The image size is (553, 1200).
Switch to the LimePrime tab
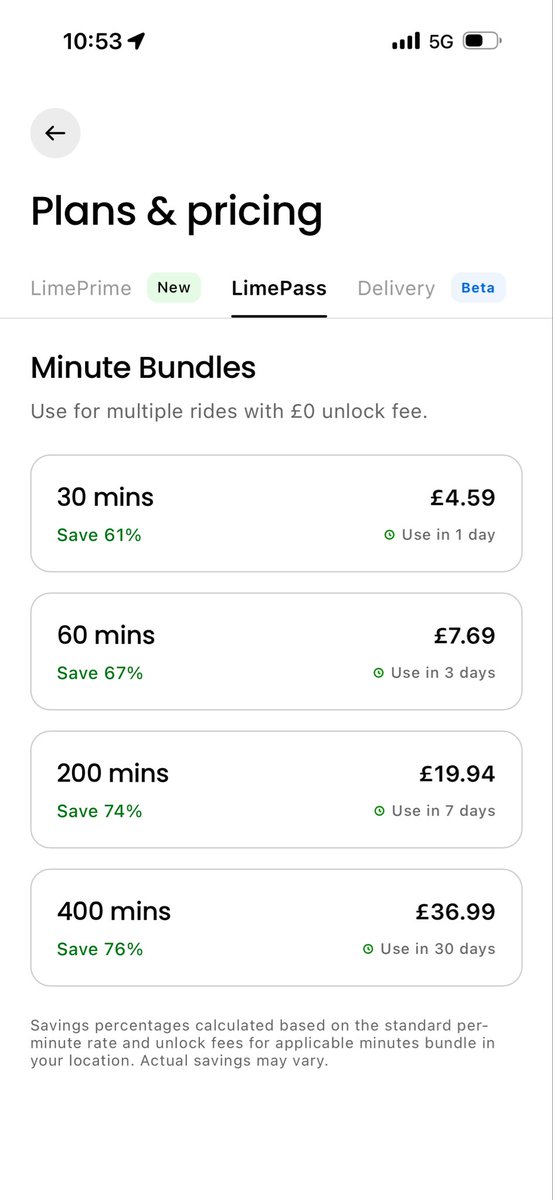tap(81, 288)
